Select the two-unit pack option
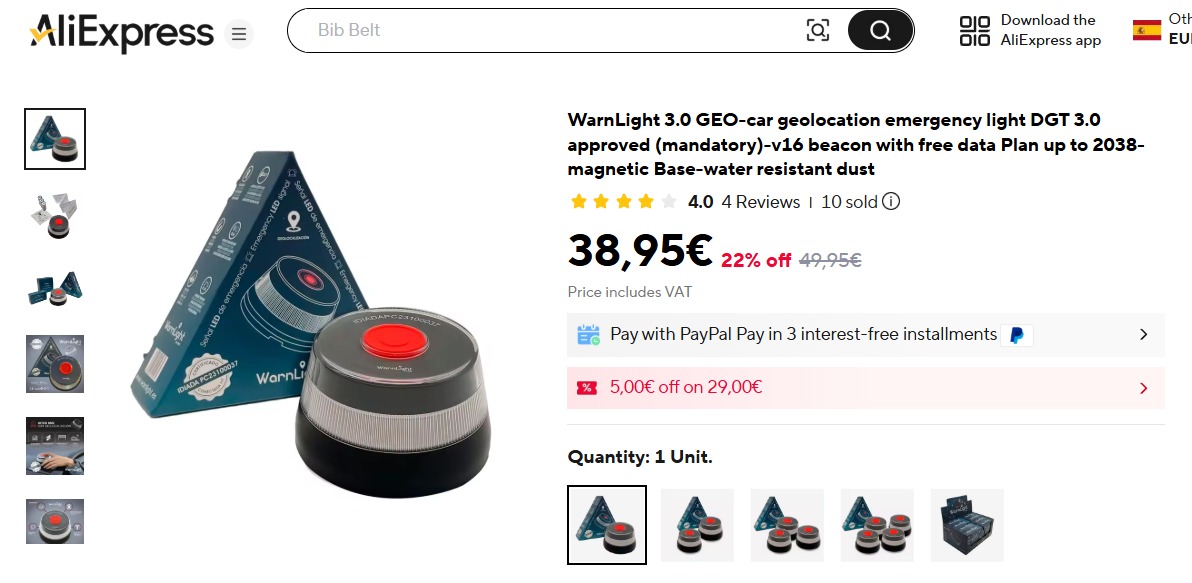 click(697, 525)
